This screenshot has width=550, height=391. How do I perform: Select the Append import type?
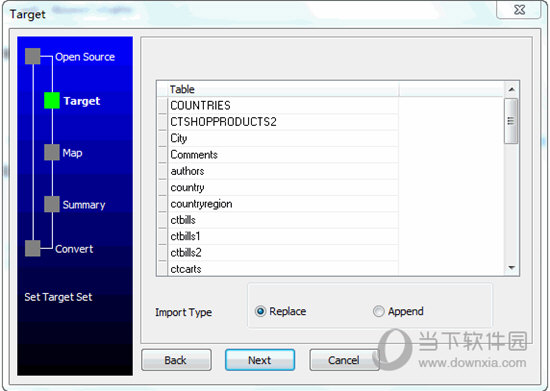(378, 311)
